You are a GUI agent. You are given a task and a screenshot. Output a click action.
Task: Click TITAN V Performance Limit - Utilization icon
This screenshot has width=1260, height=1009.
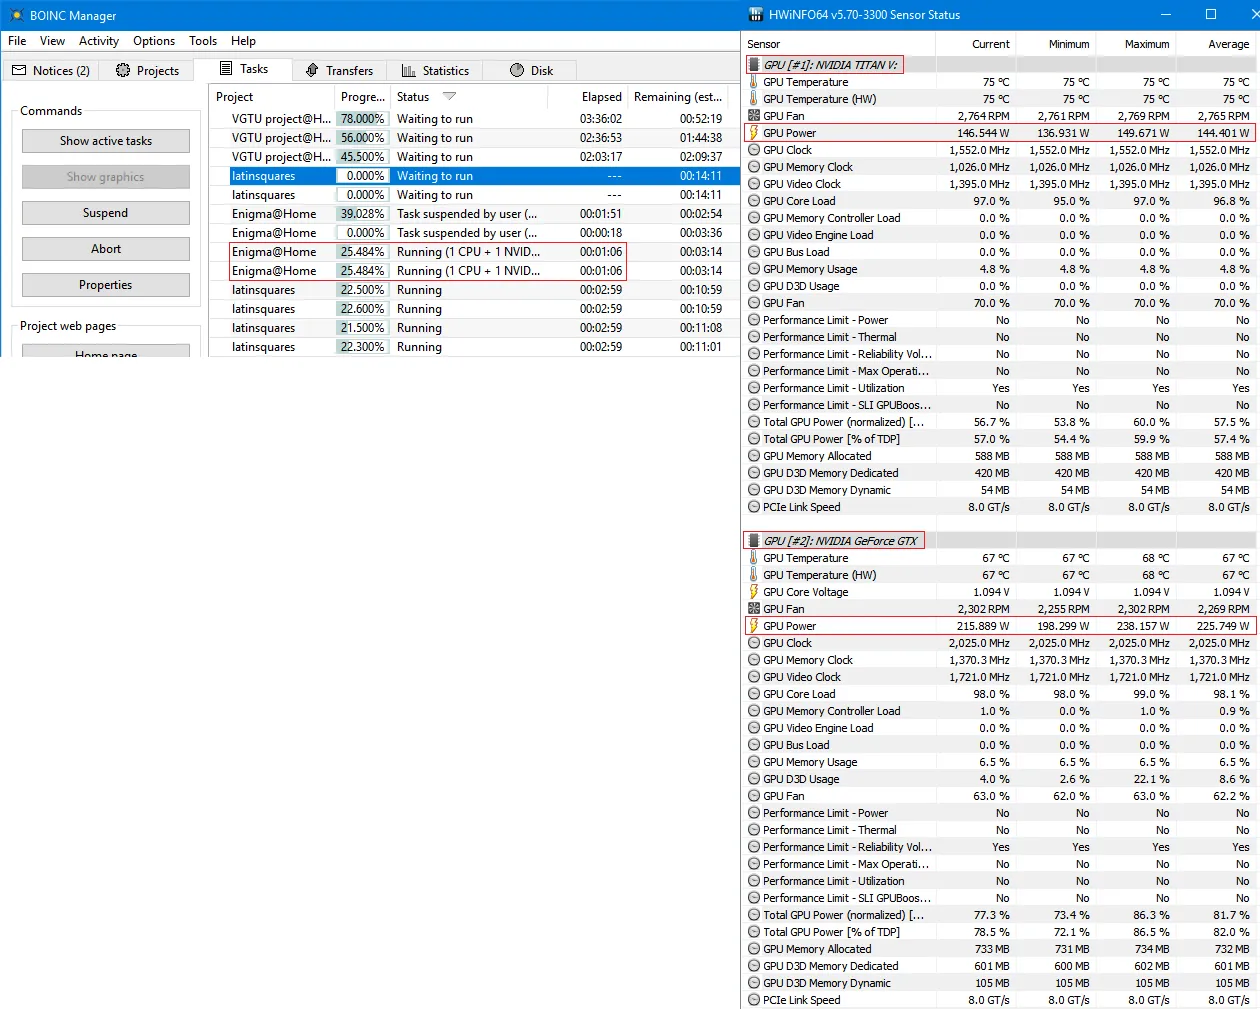754,388
